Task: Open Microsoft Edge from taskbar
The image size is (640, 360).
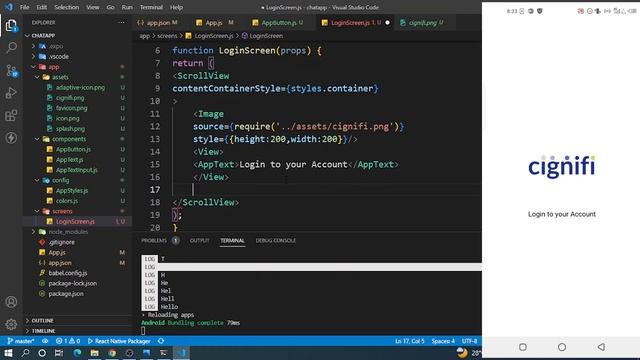Action: pos(77,353)
